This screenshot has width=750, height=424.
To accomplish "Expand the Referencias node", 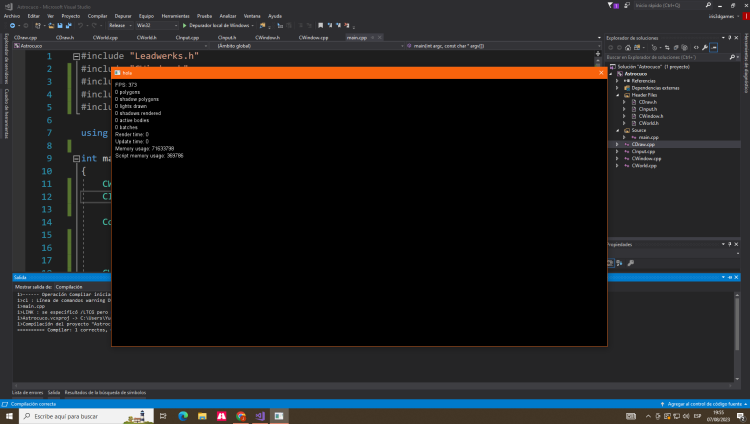I will (617, 81).
